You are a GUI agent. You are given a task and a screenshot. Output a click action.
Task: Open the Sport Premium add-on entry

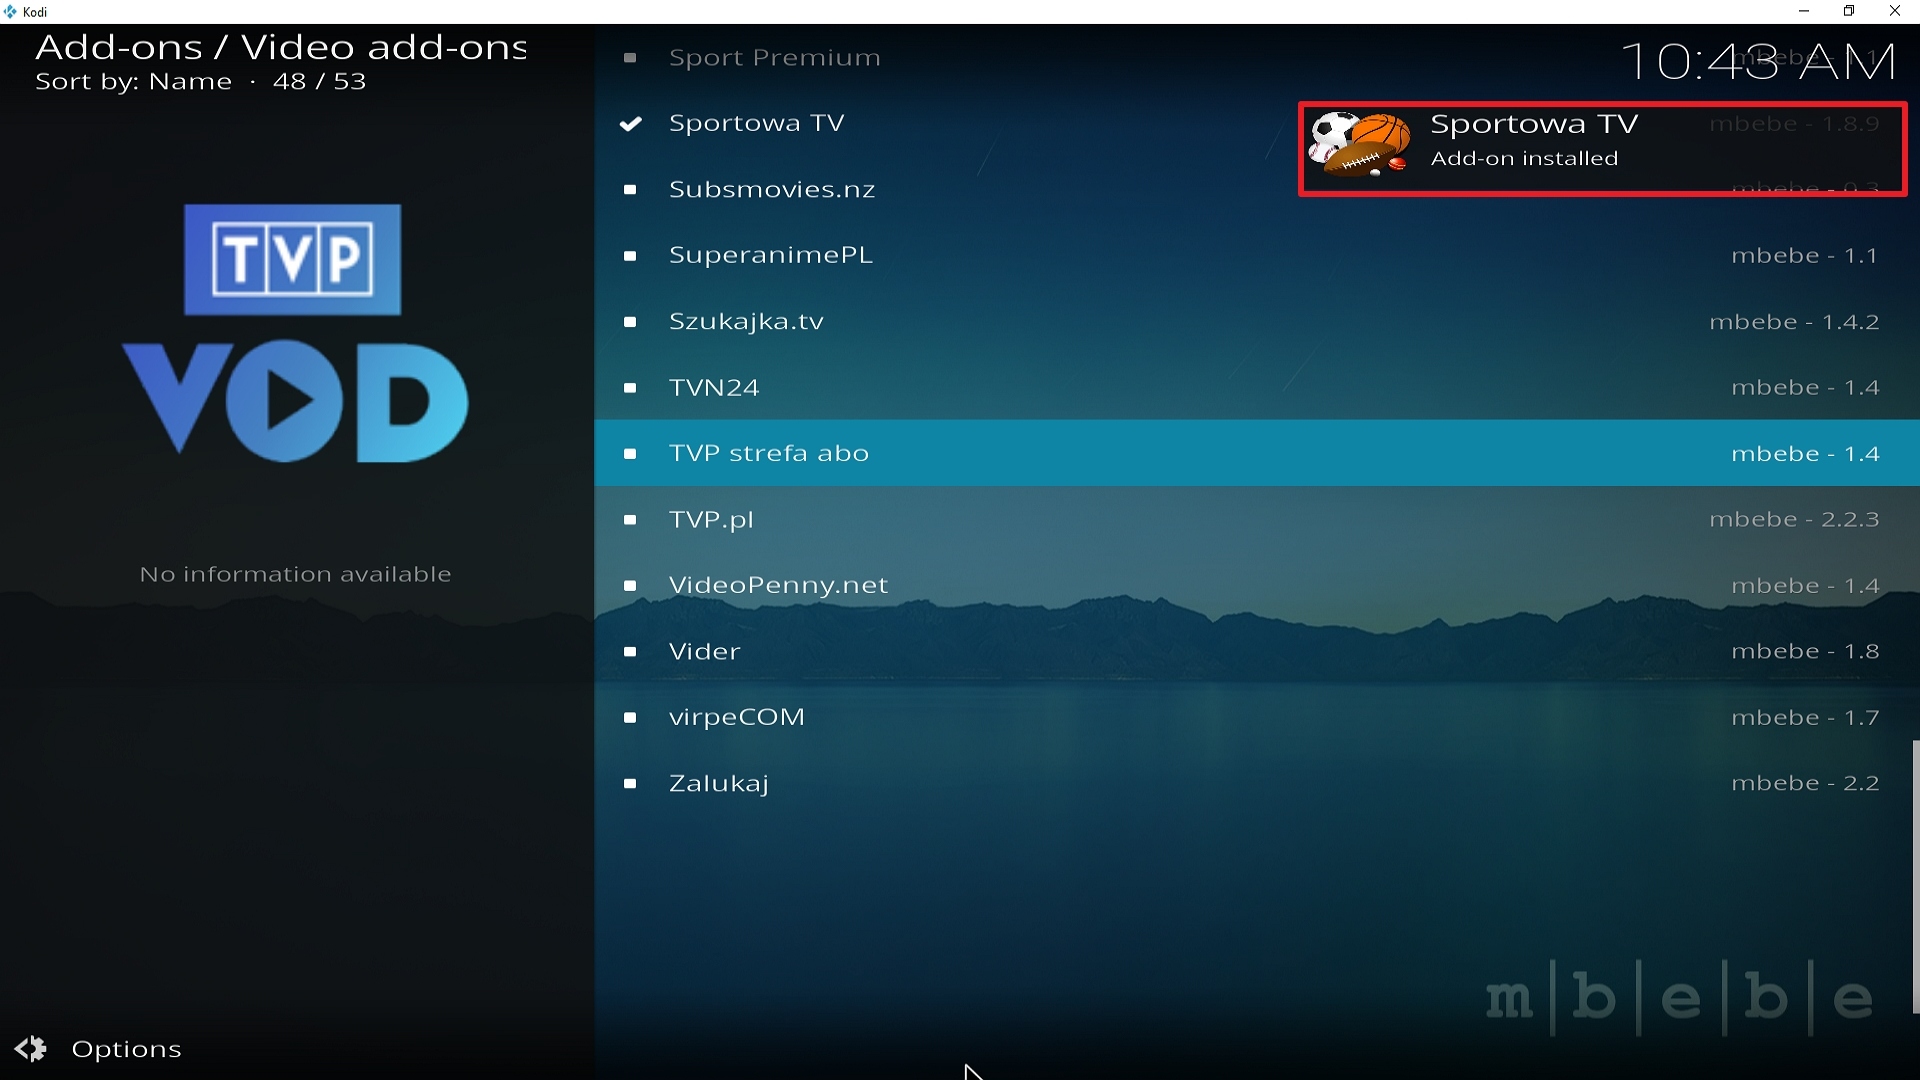point(1257,58)
